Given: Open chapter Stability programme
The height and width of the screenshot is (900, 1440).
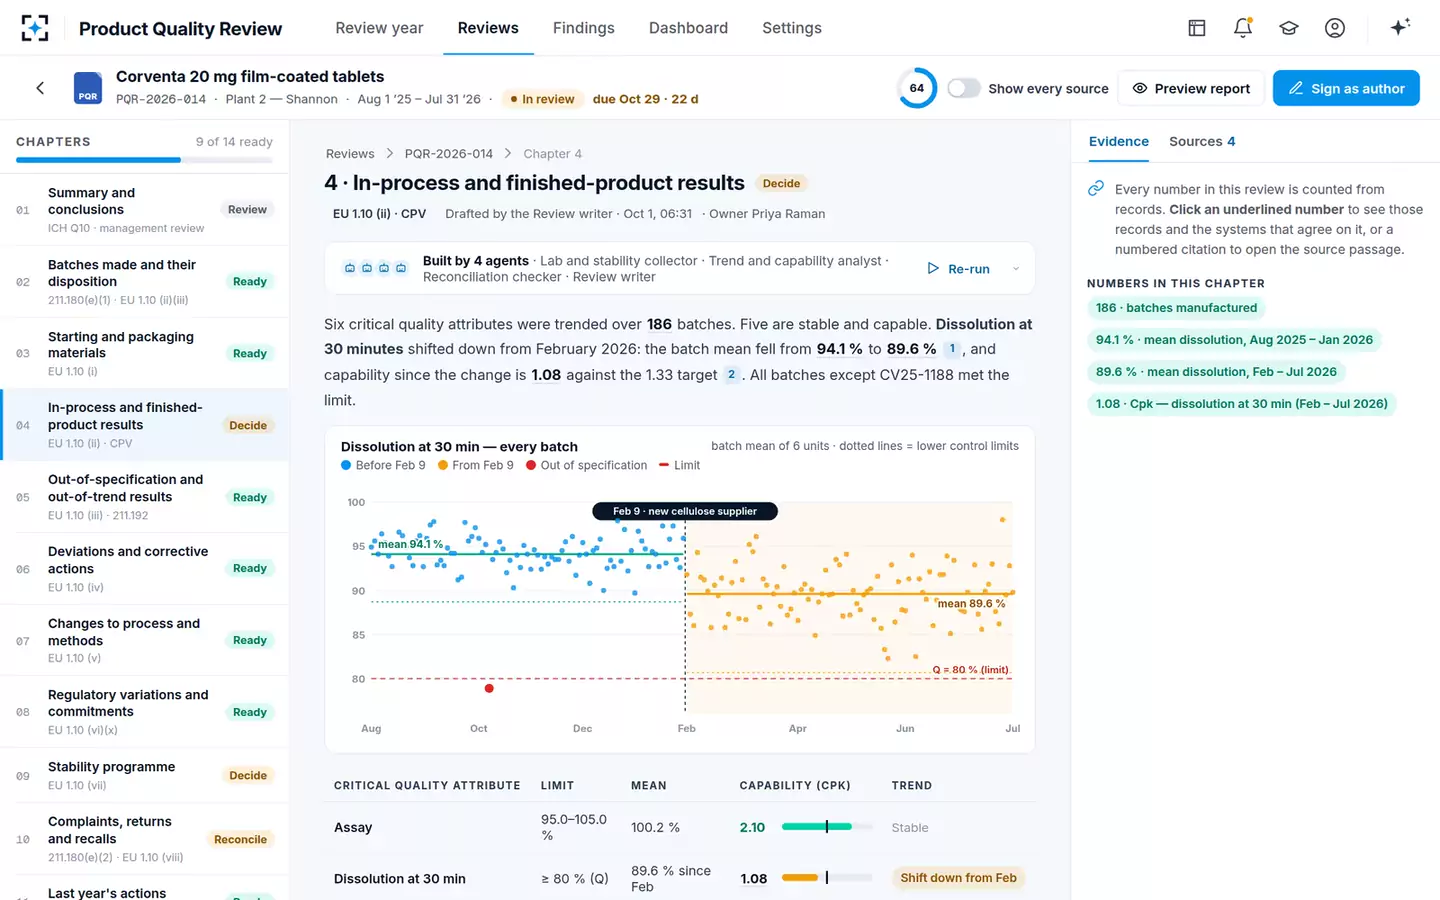Looking at the screenshot, I should pos(145,775).
